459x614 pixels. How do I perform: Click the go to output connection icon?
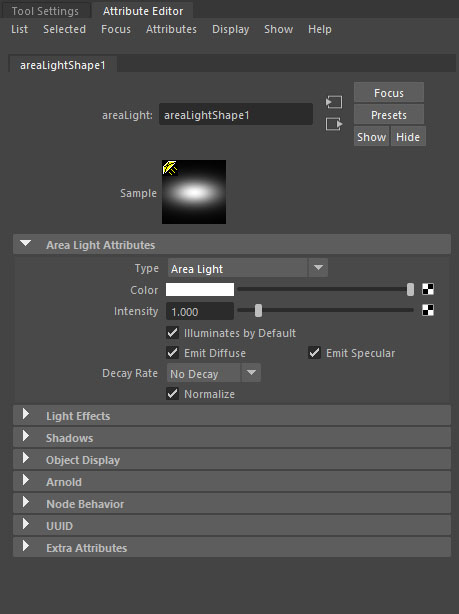point(334,124)
